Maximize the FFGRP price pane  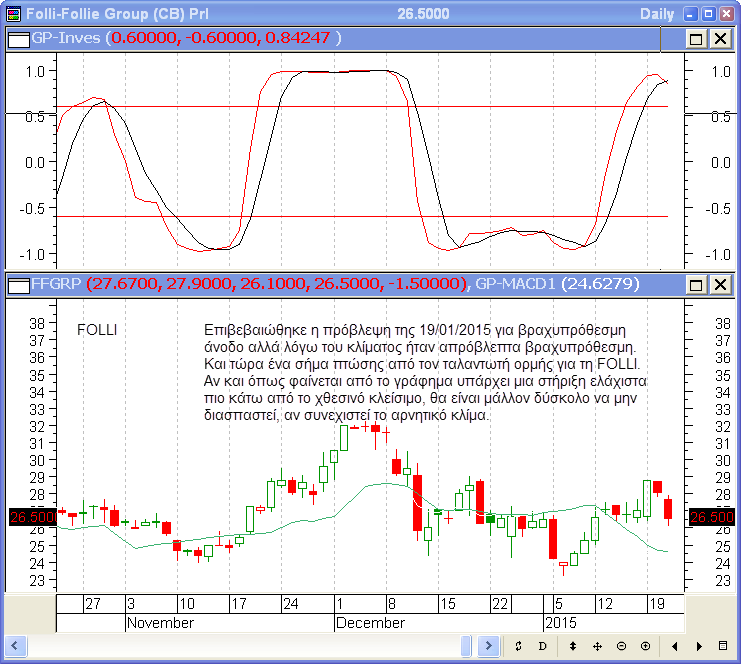696,285
